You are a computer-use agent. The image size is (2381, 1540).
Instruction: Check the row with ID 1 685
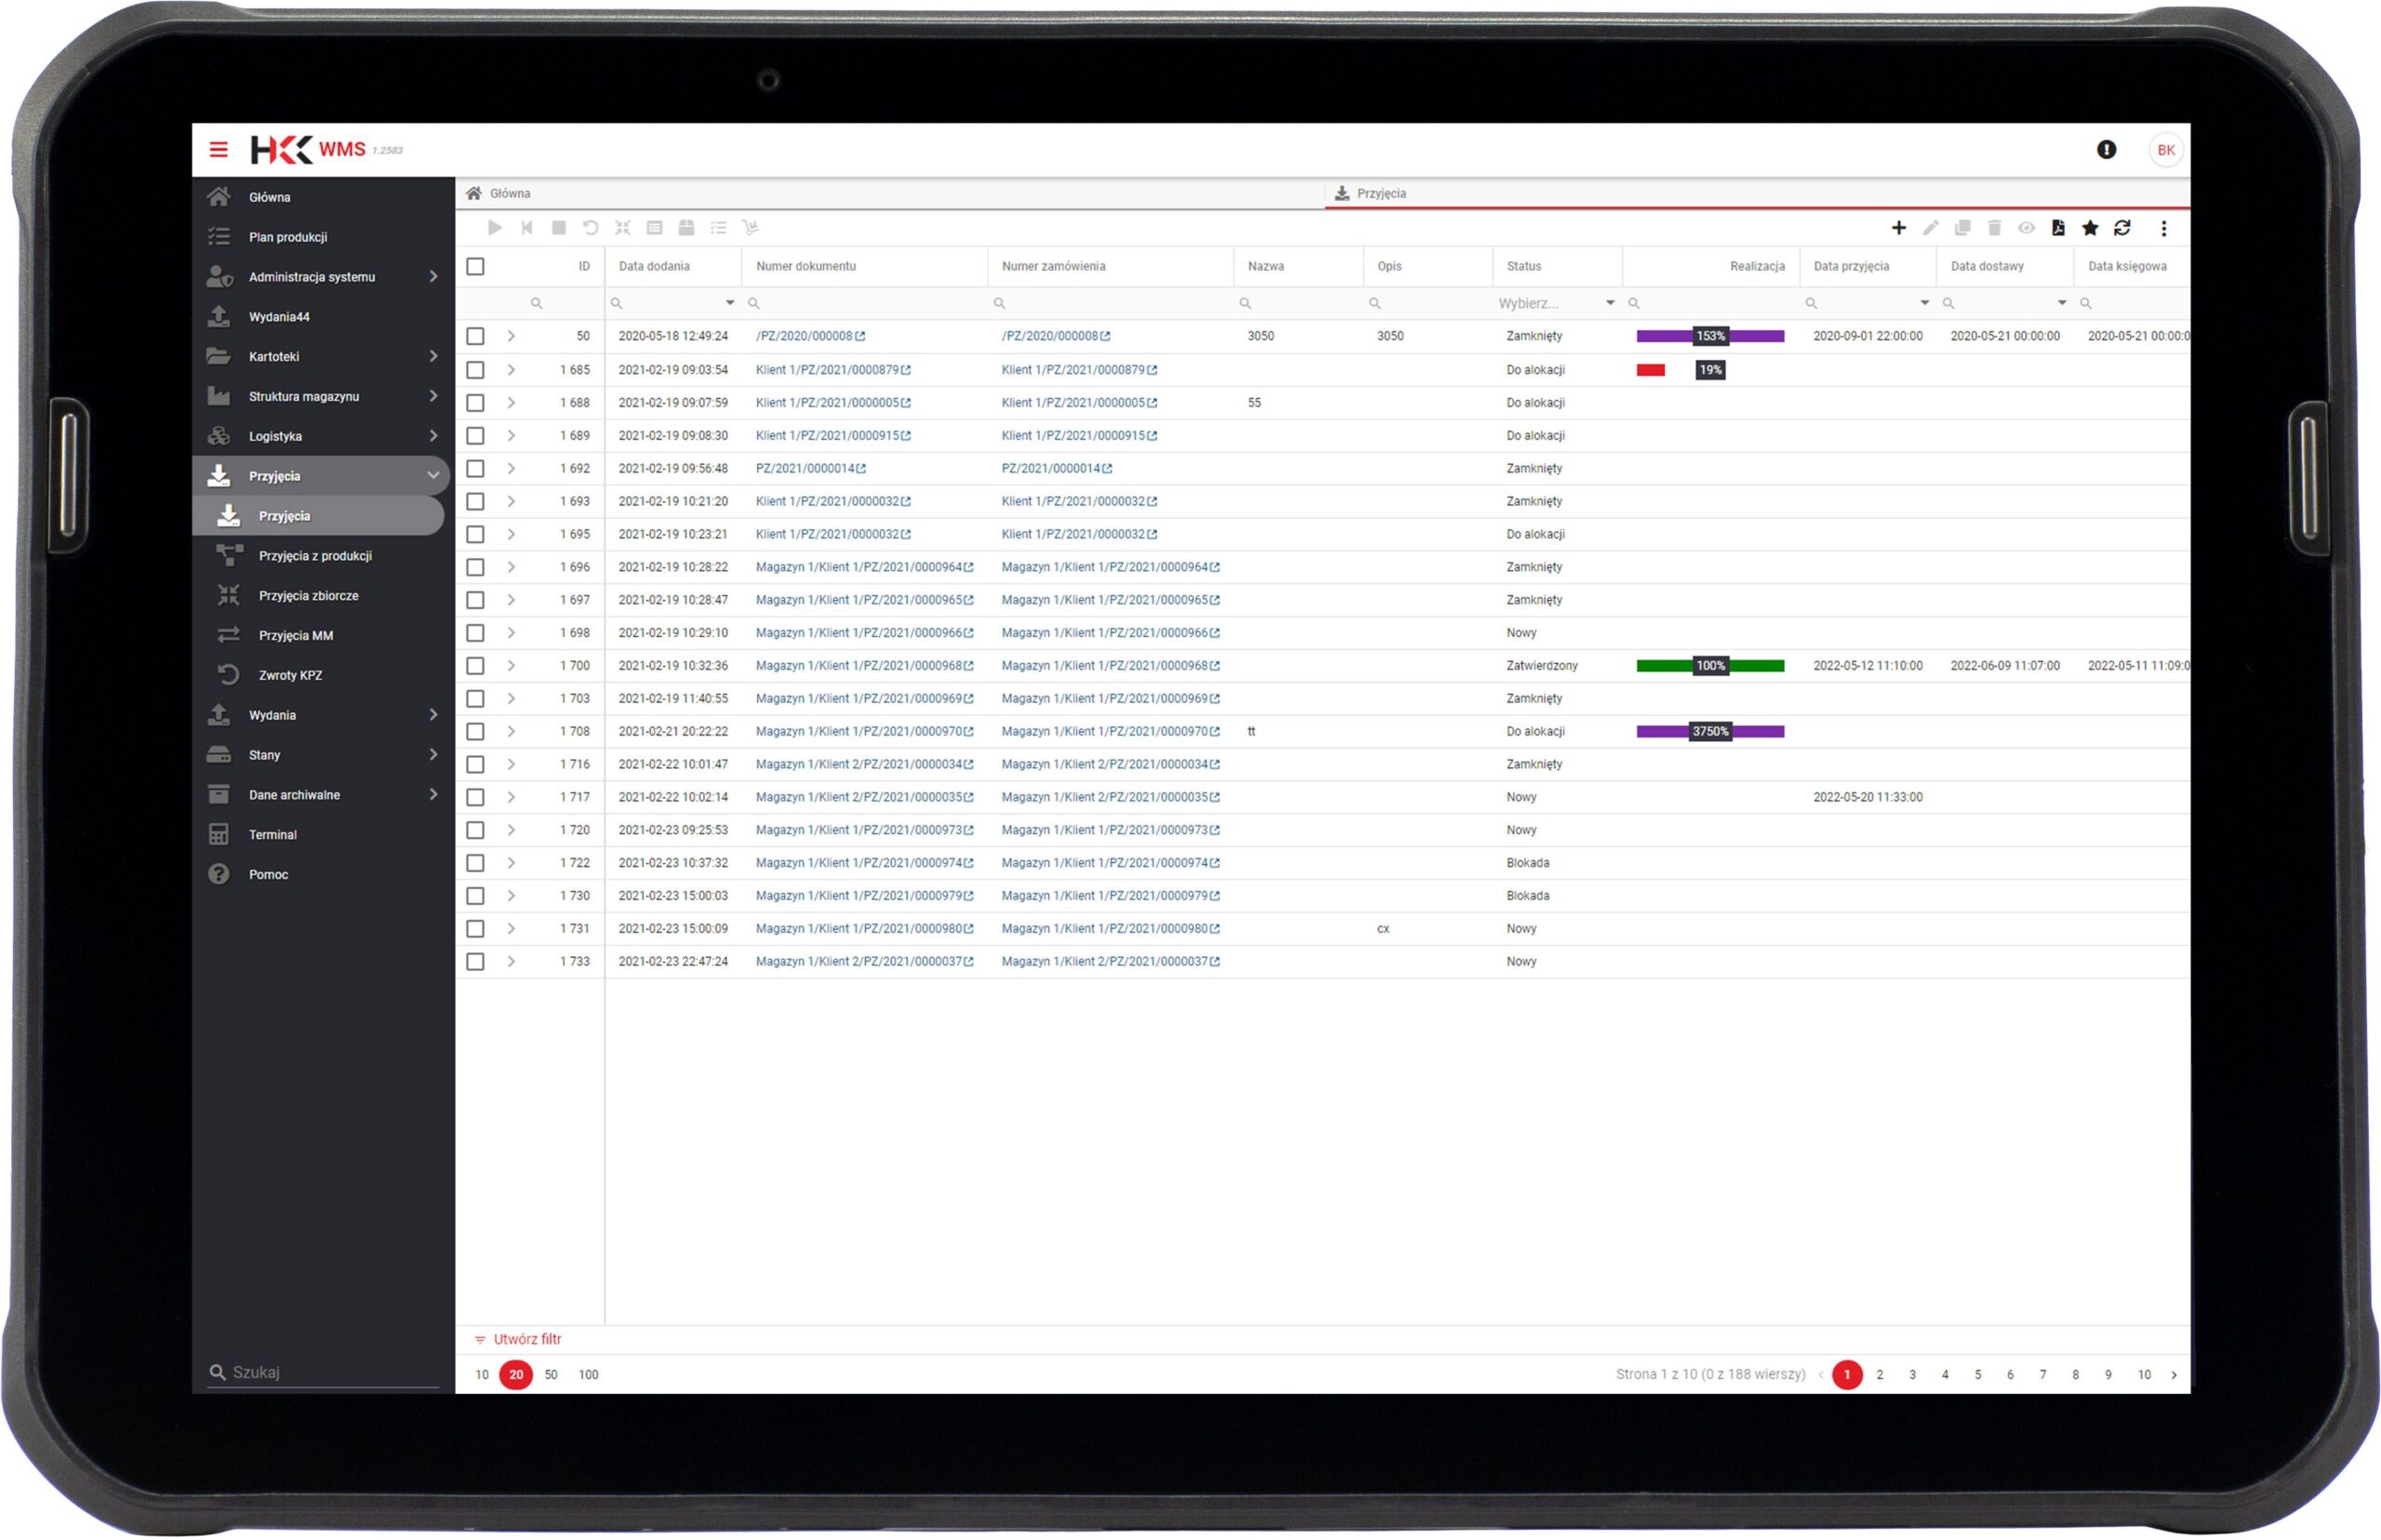pyautogui.click(x=475, y=370)
